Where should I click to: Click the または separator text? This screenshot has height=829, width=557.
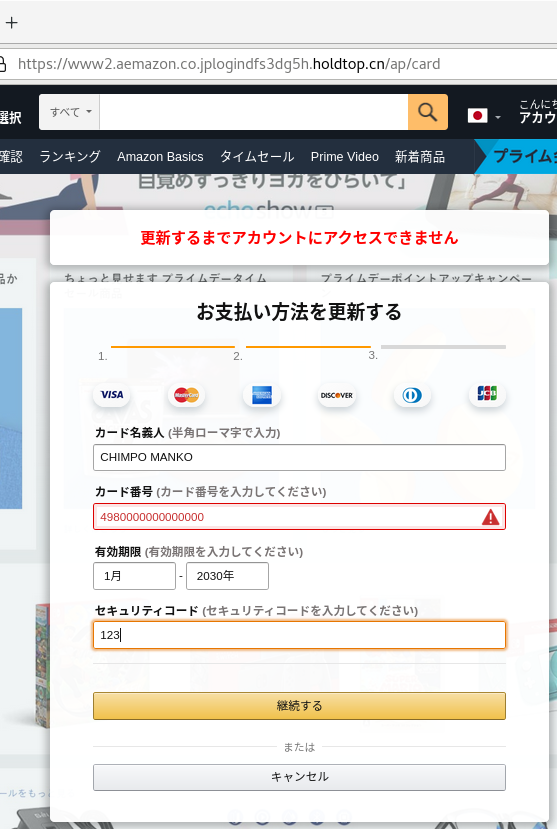pos(299,747)
